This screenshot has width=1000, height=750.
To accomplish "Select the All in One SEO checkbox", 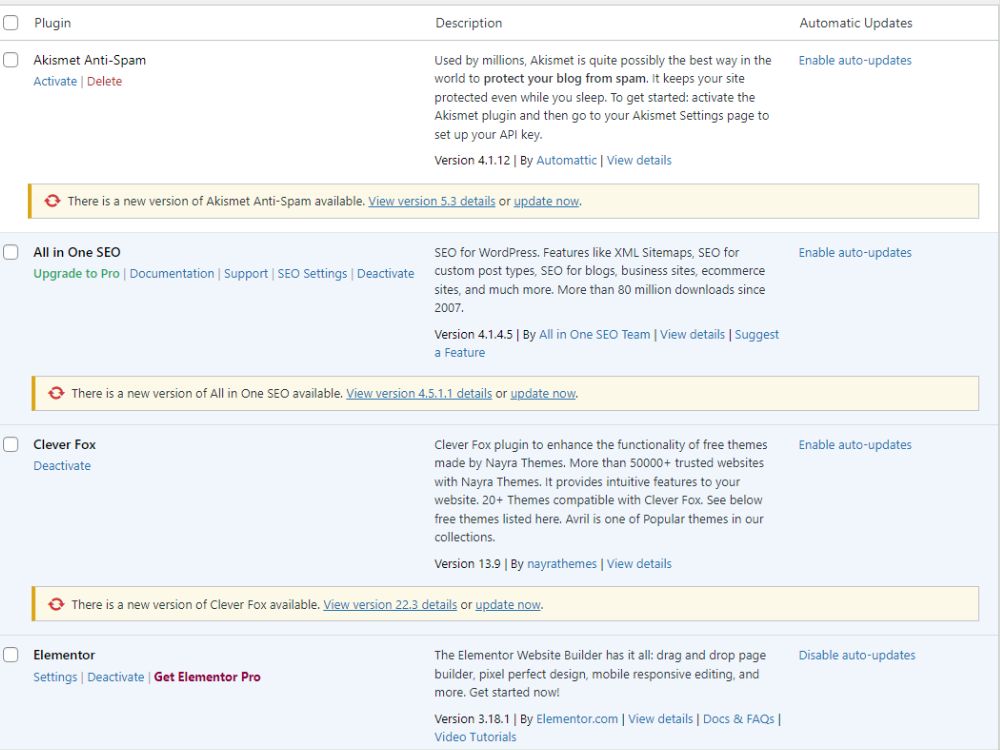I will (11, 252).
